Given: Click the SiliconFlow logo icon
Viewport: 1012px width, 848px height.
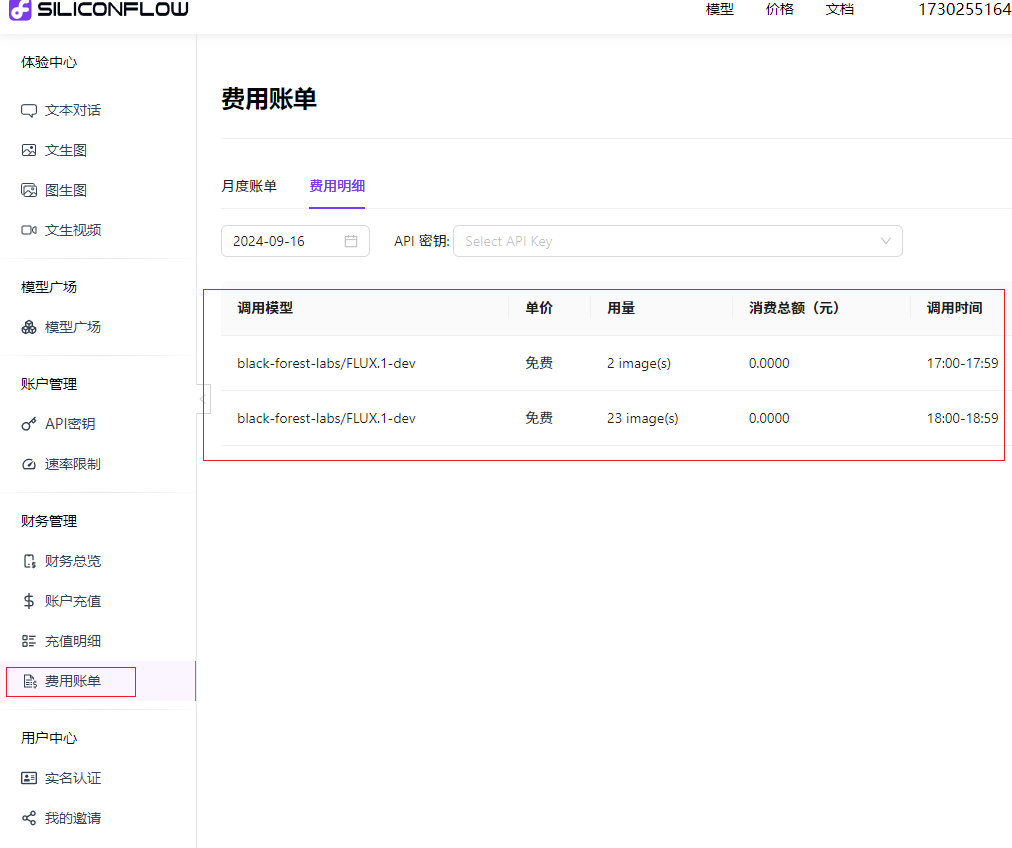Looking at the screenshot, I should pos(19,10).
